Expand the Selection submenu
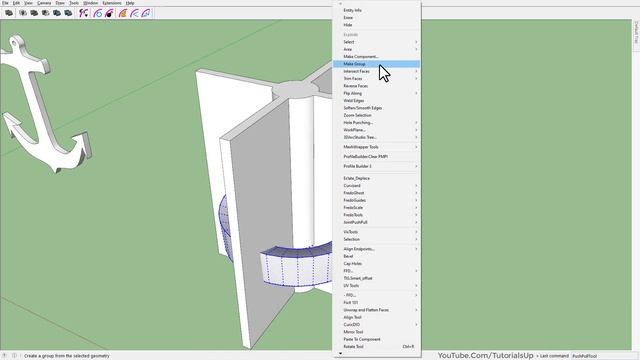 [376, 240]
